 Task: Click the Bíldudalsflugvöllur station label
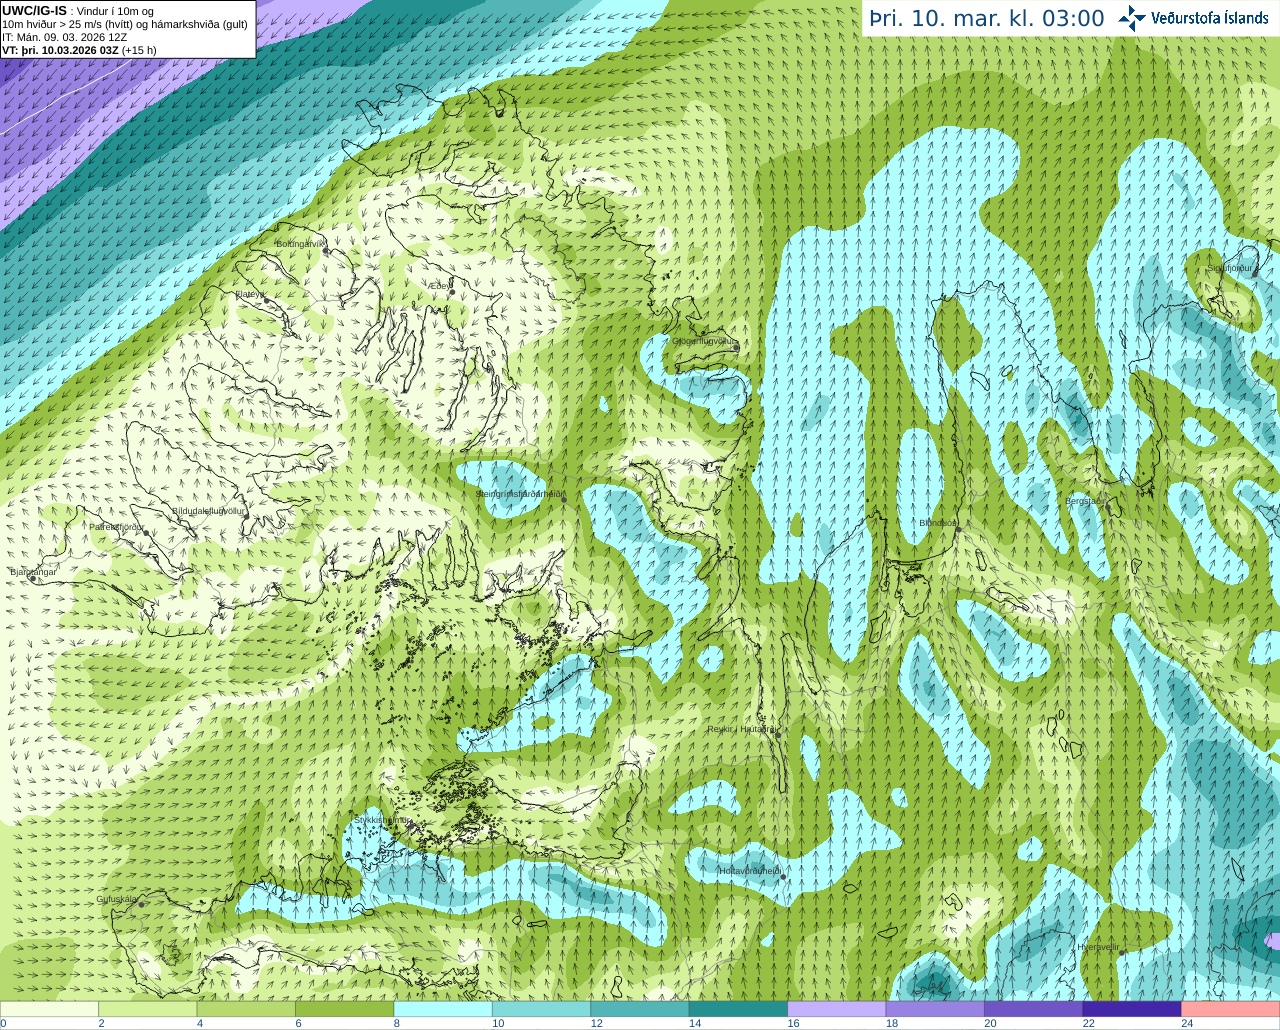(x=209, y=511)
